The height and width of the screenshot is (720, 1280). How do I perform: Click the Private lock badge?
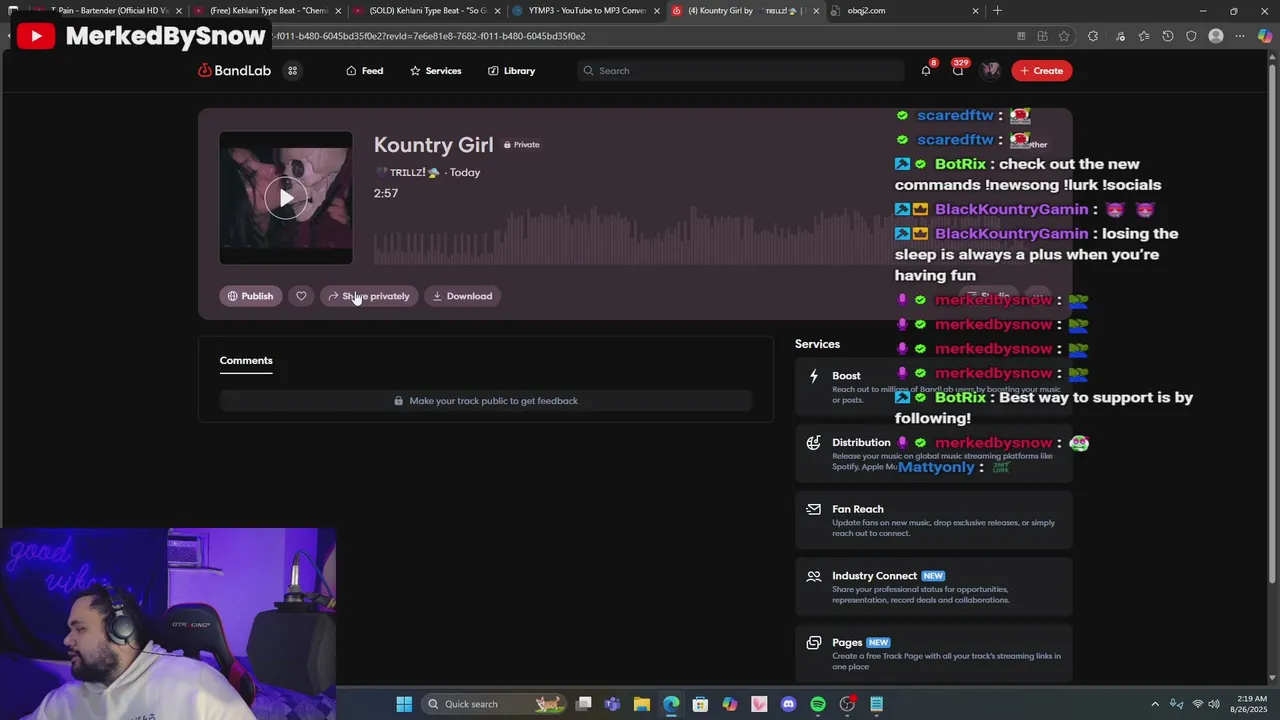pyautogui.click(x=521, y=144)
